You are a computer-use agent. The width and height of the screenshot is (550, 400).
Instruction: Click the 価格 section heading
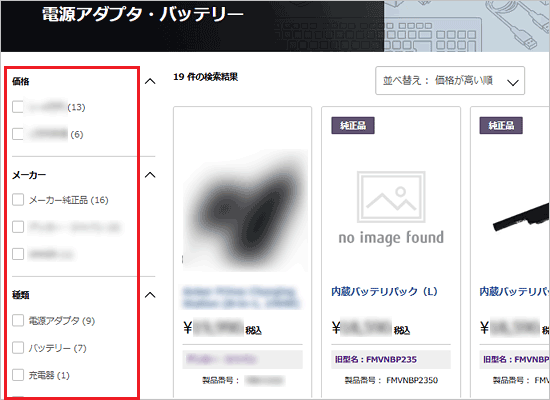21,81
